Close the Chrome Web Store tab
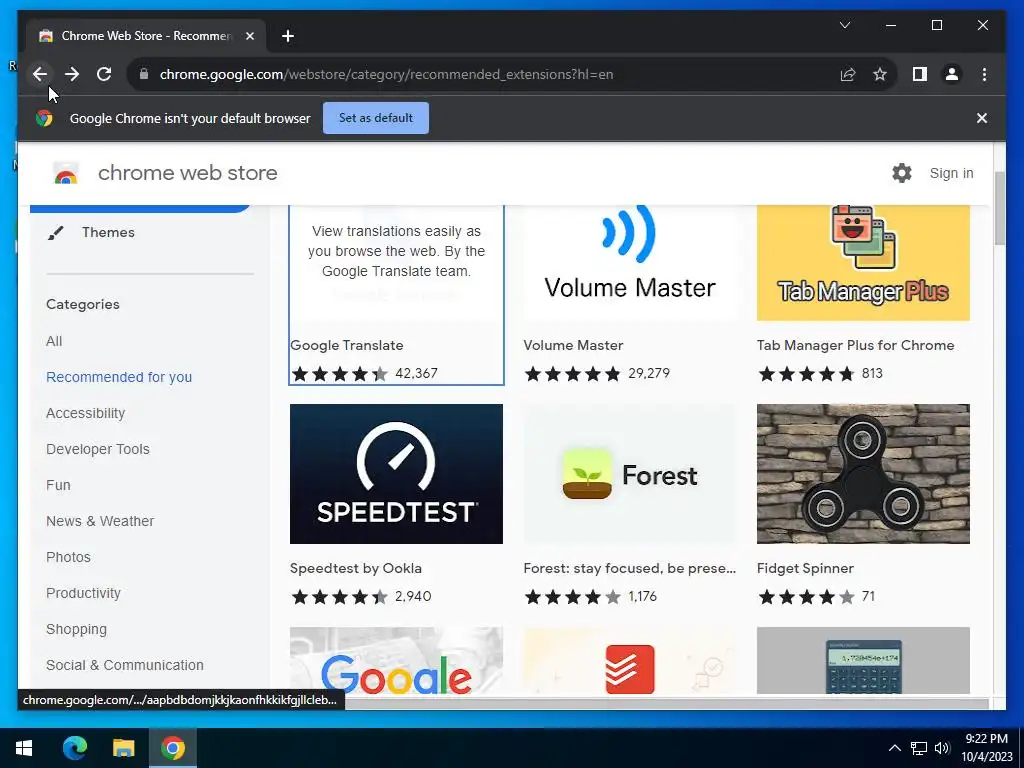This screenshot has width=1024, height=768. [249, 36]
